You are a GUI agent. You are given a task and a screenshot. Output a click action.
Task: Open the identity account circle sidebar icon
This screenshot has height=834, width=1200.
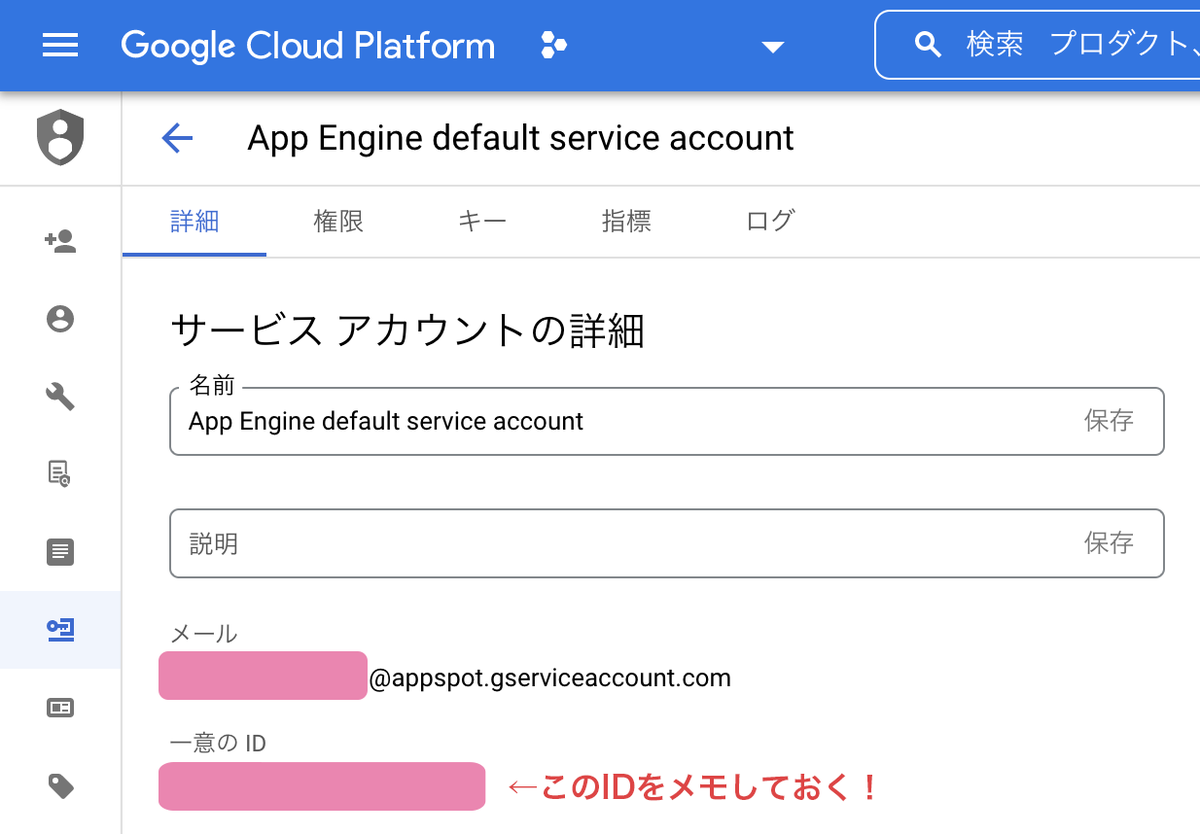[x=60, y=319]
